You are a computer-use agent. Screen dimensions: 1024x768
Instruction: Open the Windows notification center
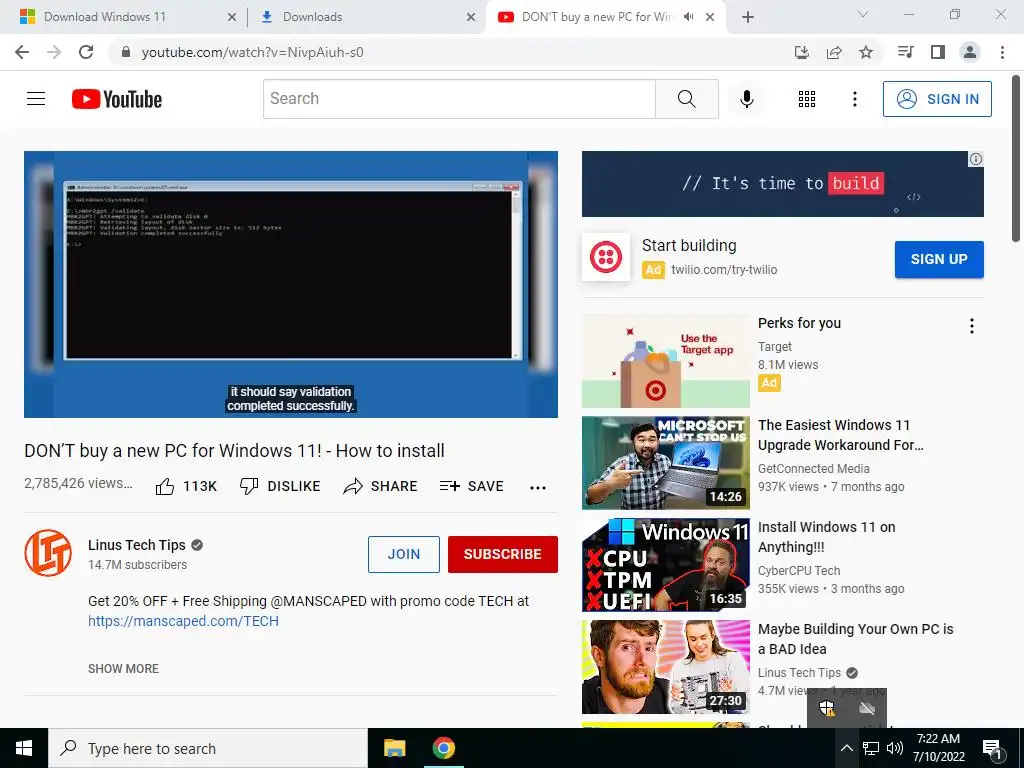click(993, 749)
